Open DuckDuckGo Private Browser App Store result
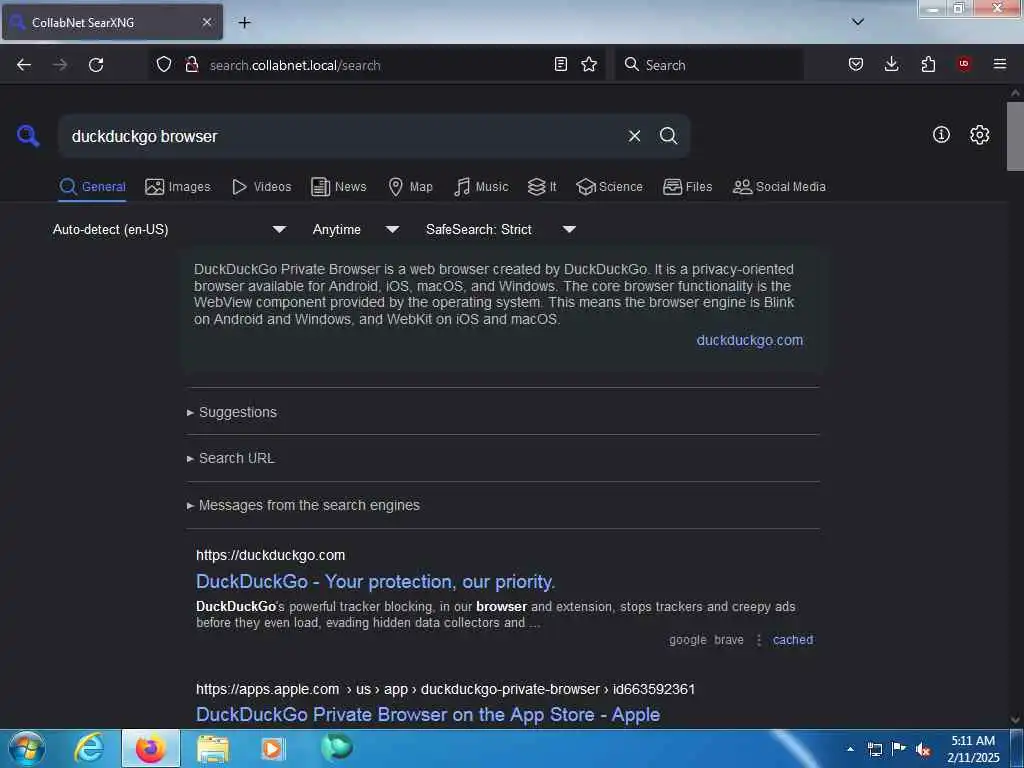 pos(428,714)
